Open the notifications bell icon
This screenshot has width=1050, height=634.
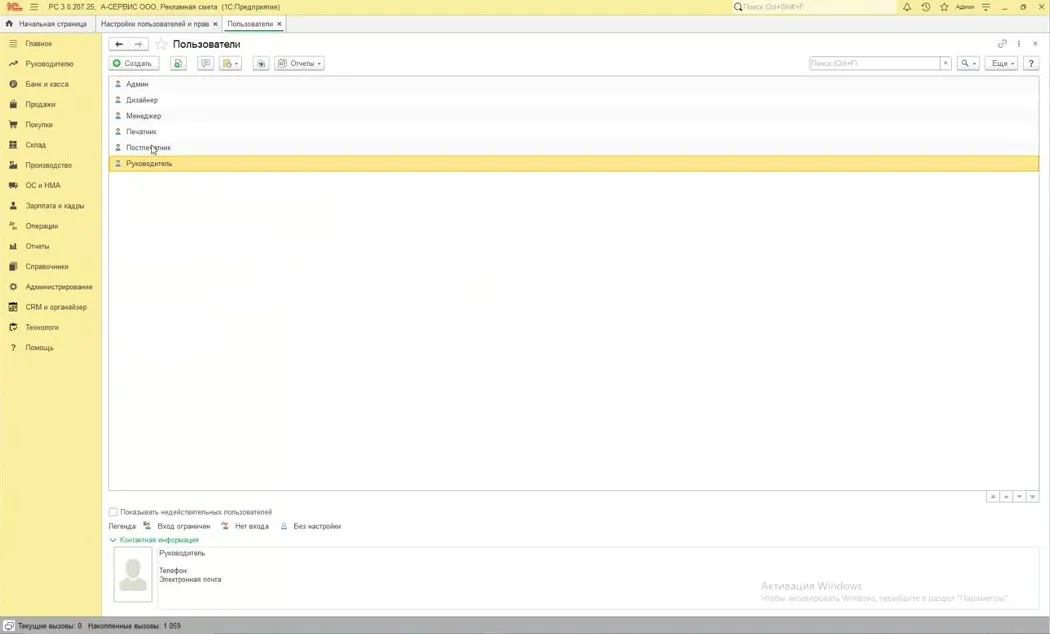point(907,7)
